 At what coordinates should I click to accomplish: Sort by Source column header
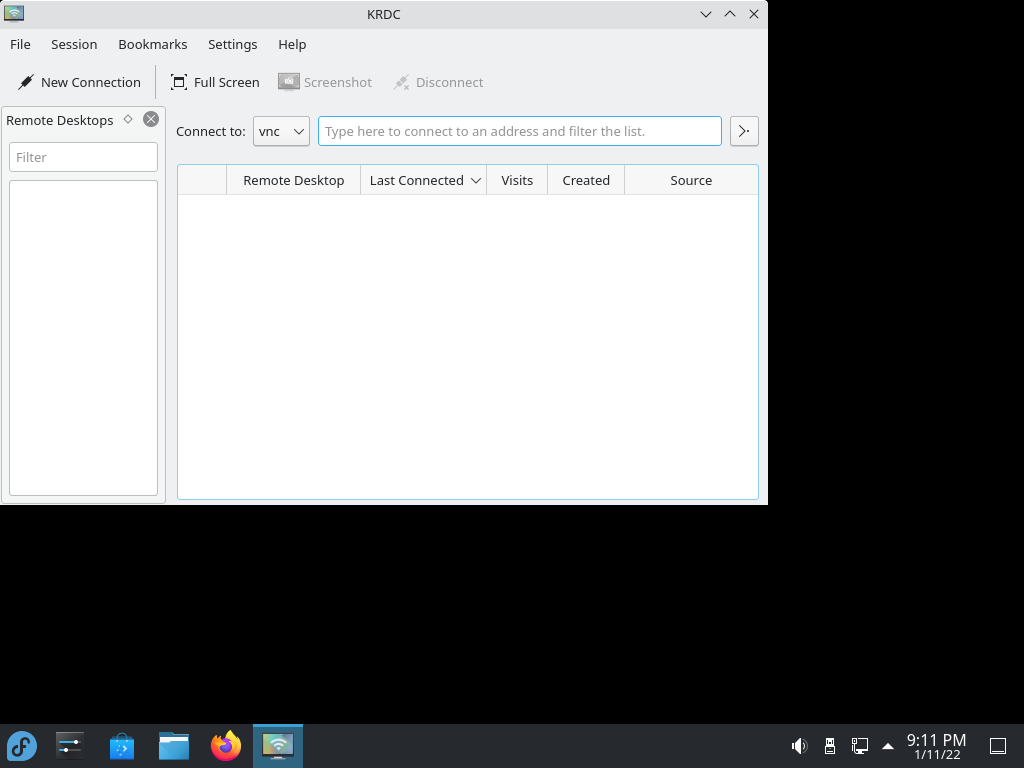click(691, 180)
